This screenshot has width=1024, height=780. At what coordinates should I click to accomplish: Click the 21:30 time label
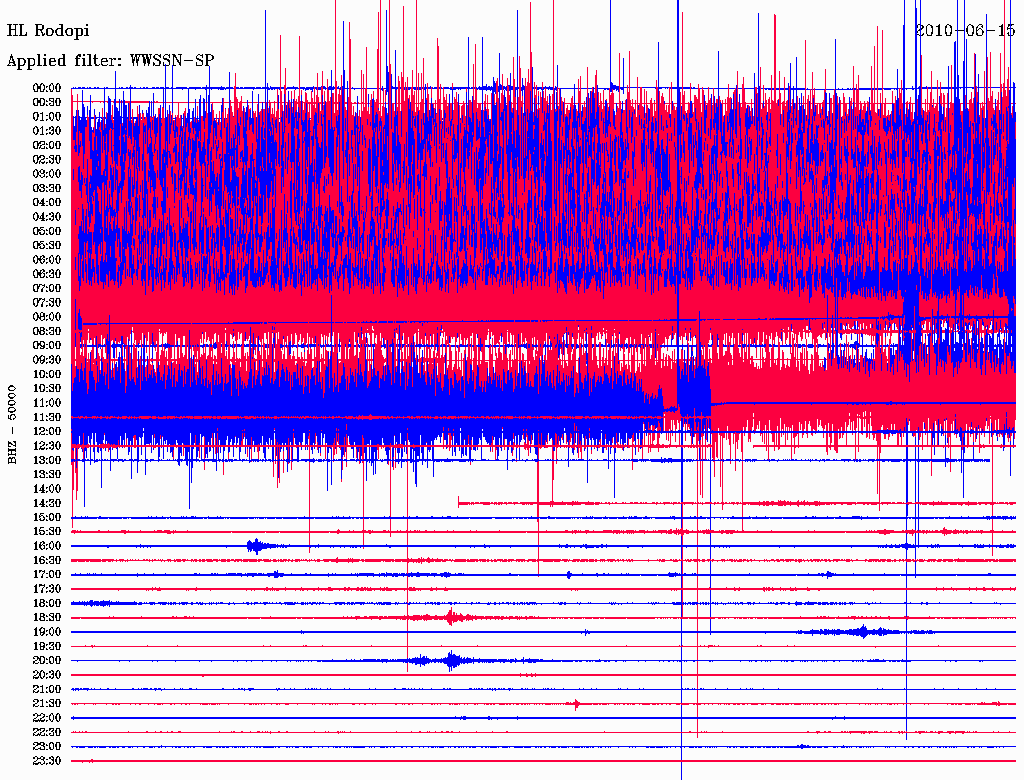point(47,704)
